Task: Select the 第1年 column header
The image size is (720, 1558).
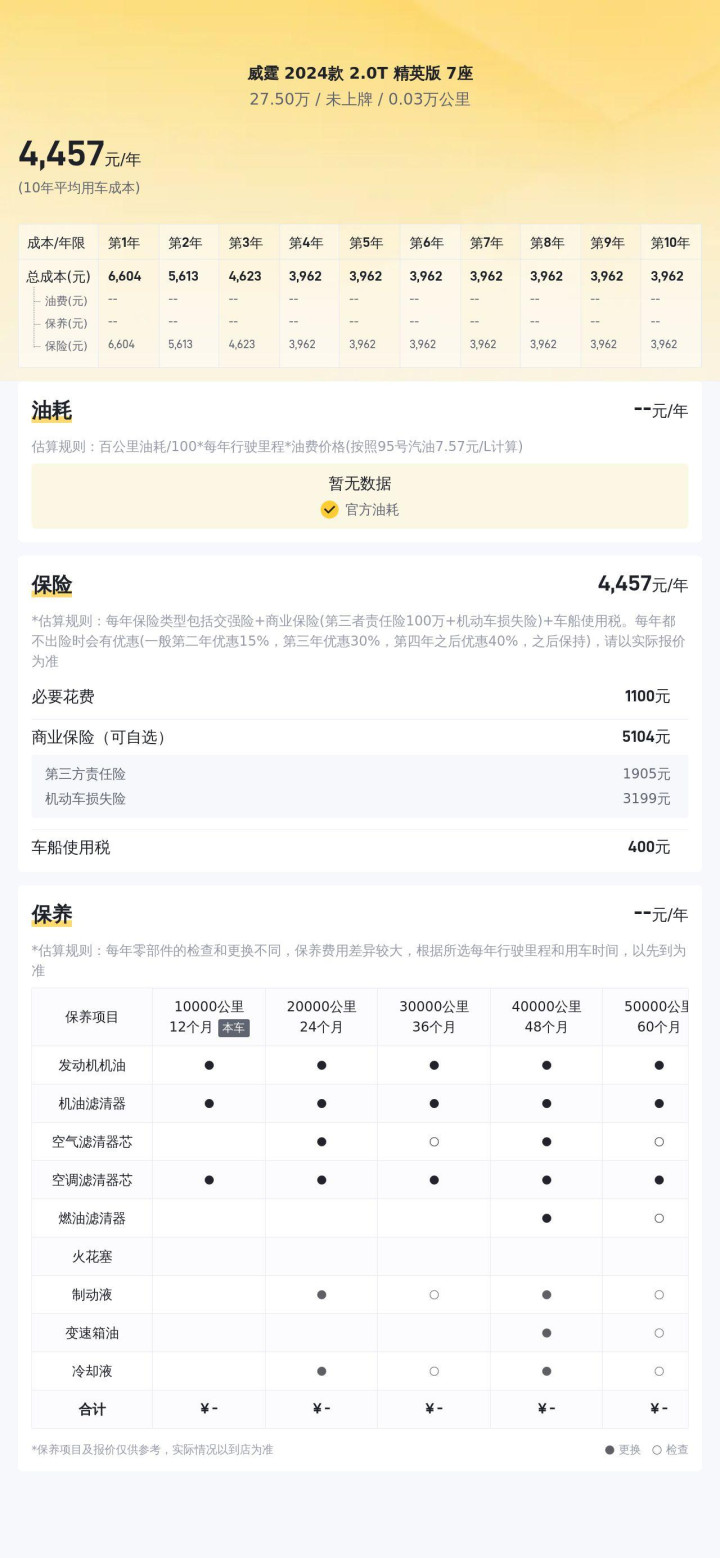Action: pos(124,243)
